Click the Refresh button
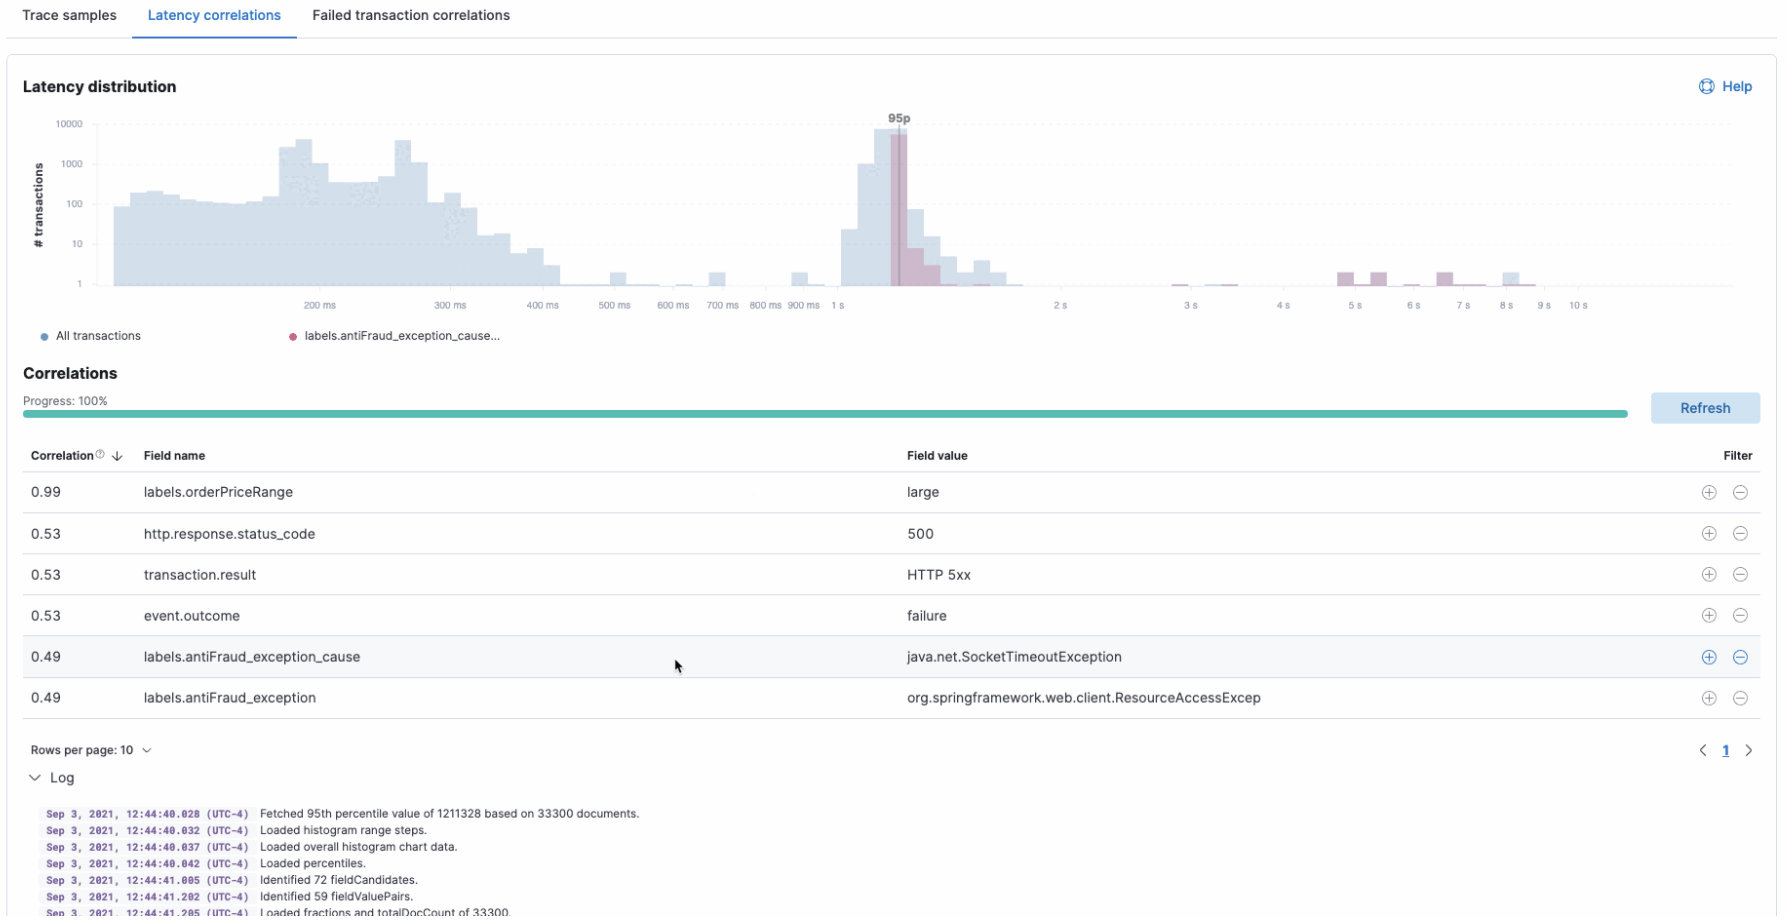 (x=1705, y=407)
